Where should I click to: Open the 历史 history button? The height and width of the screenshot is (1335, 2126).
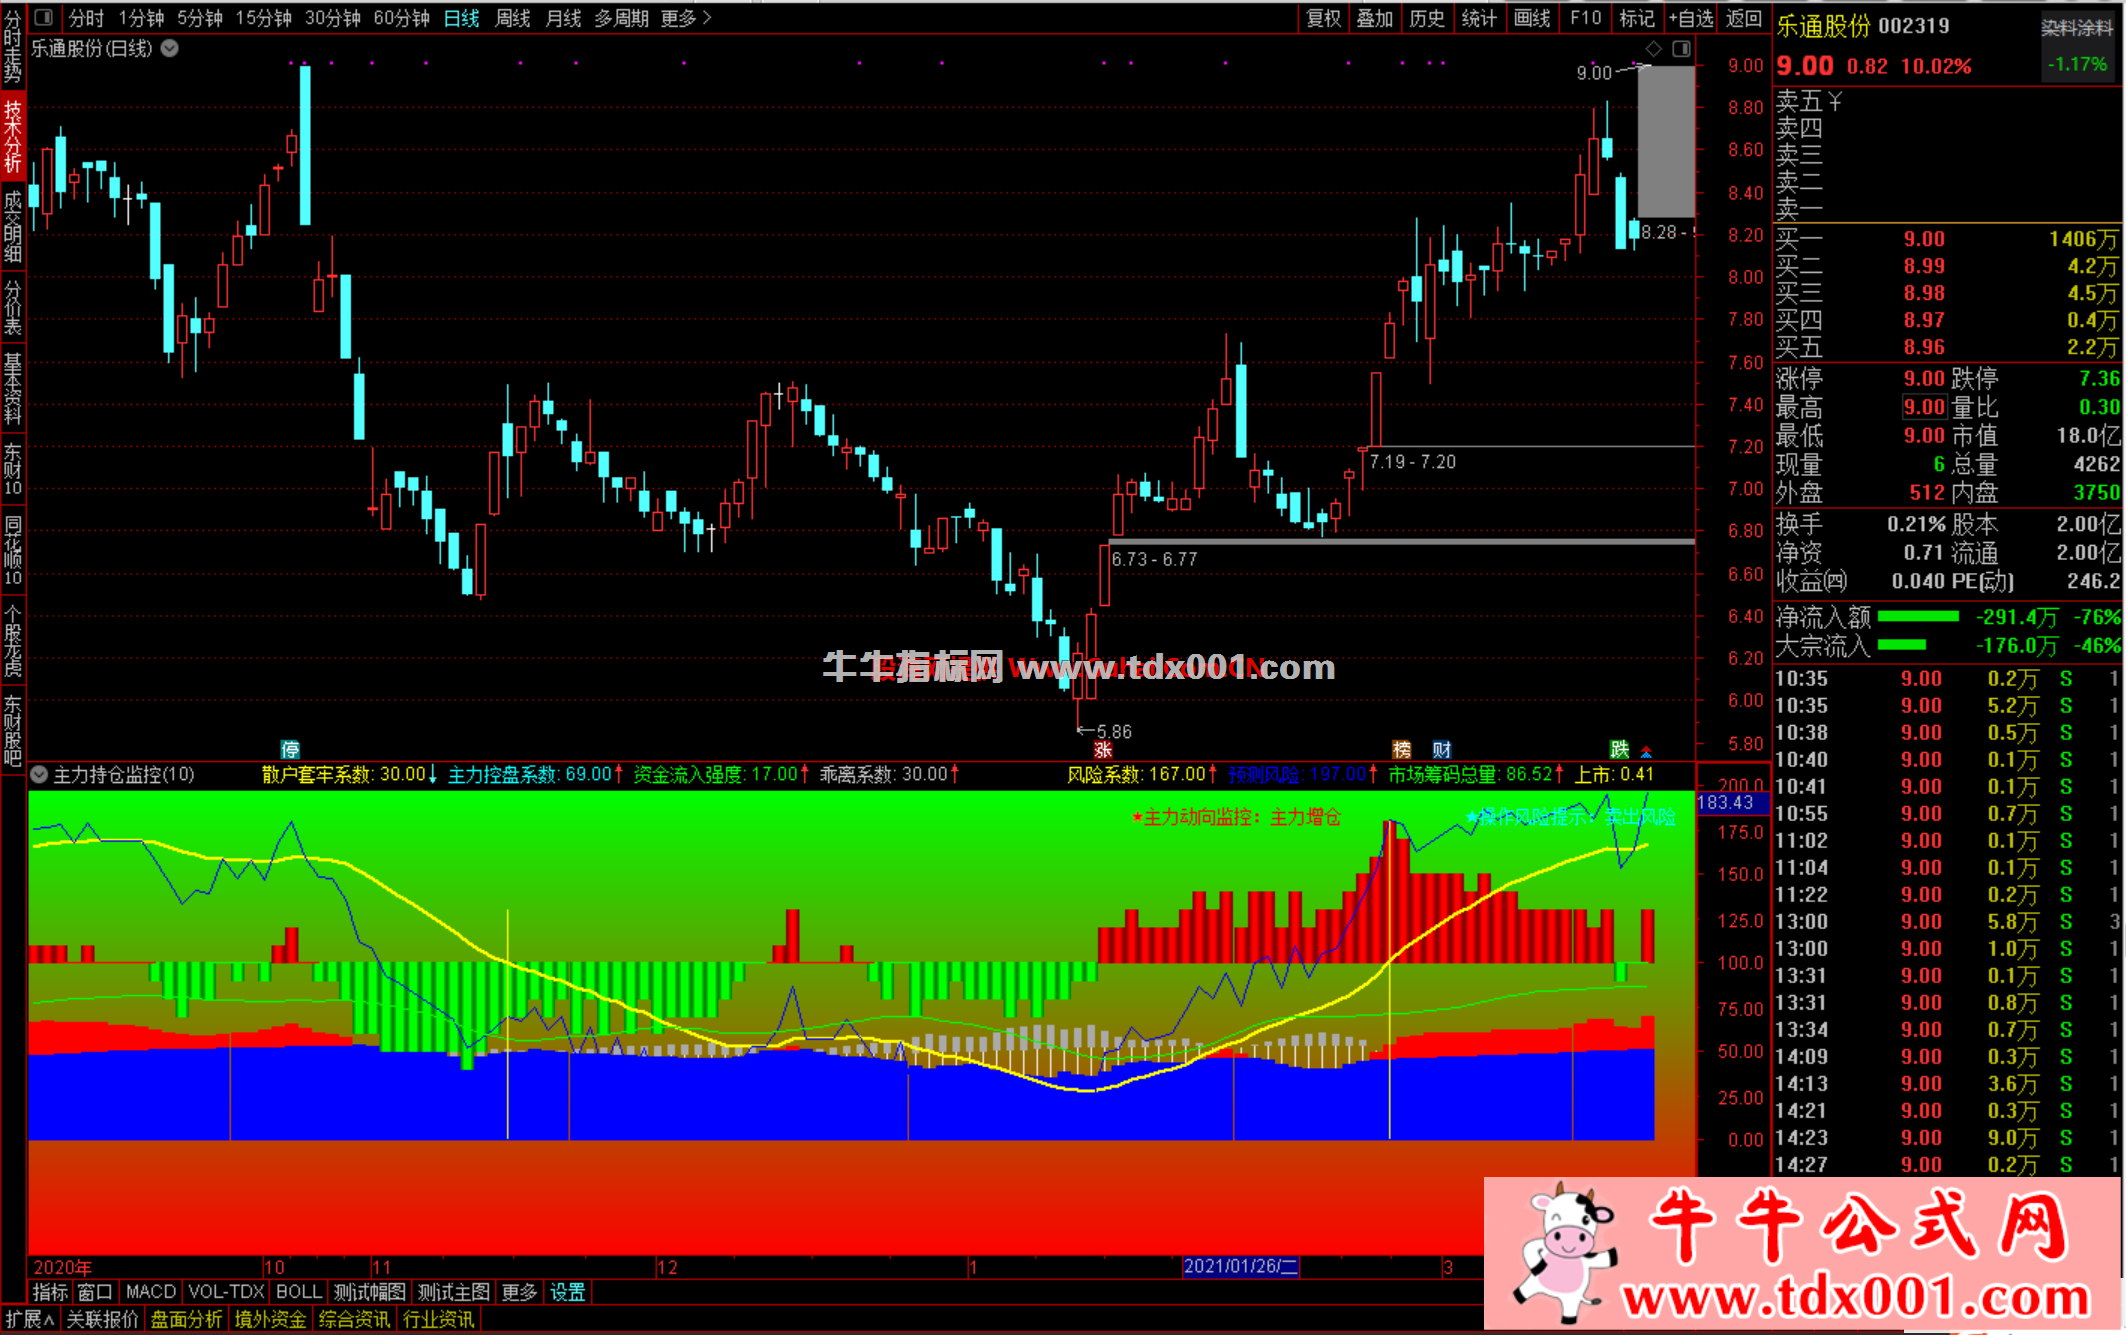pyautogui.click(x=1427, y=18)
